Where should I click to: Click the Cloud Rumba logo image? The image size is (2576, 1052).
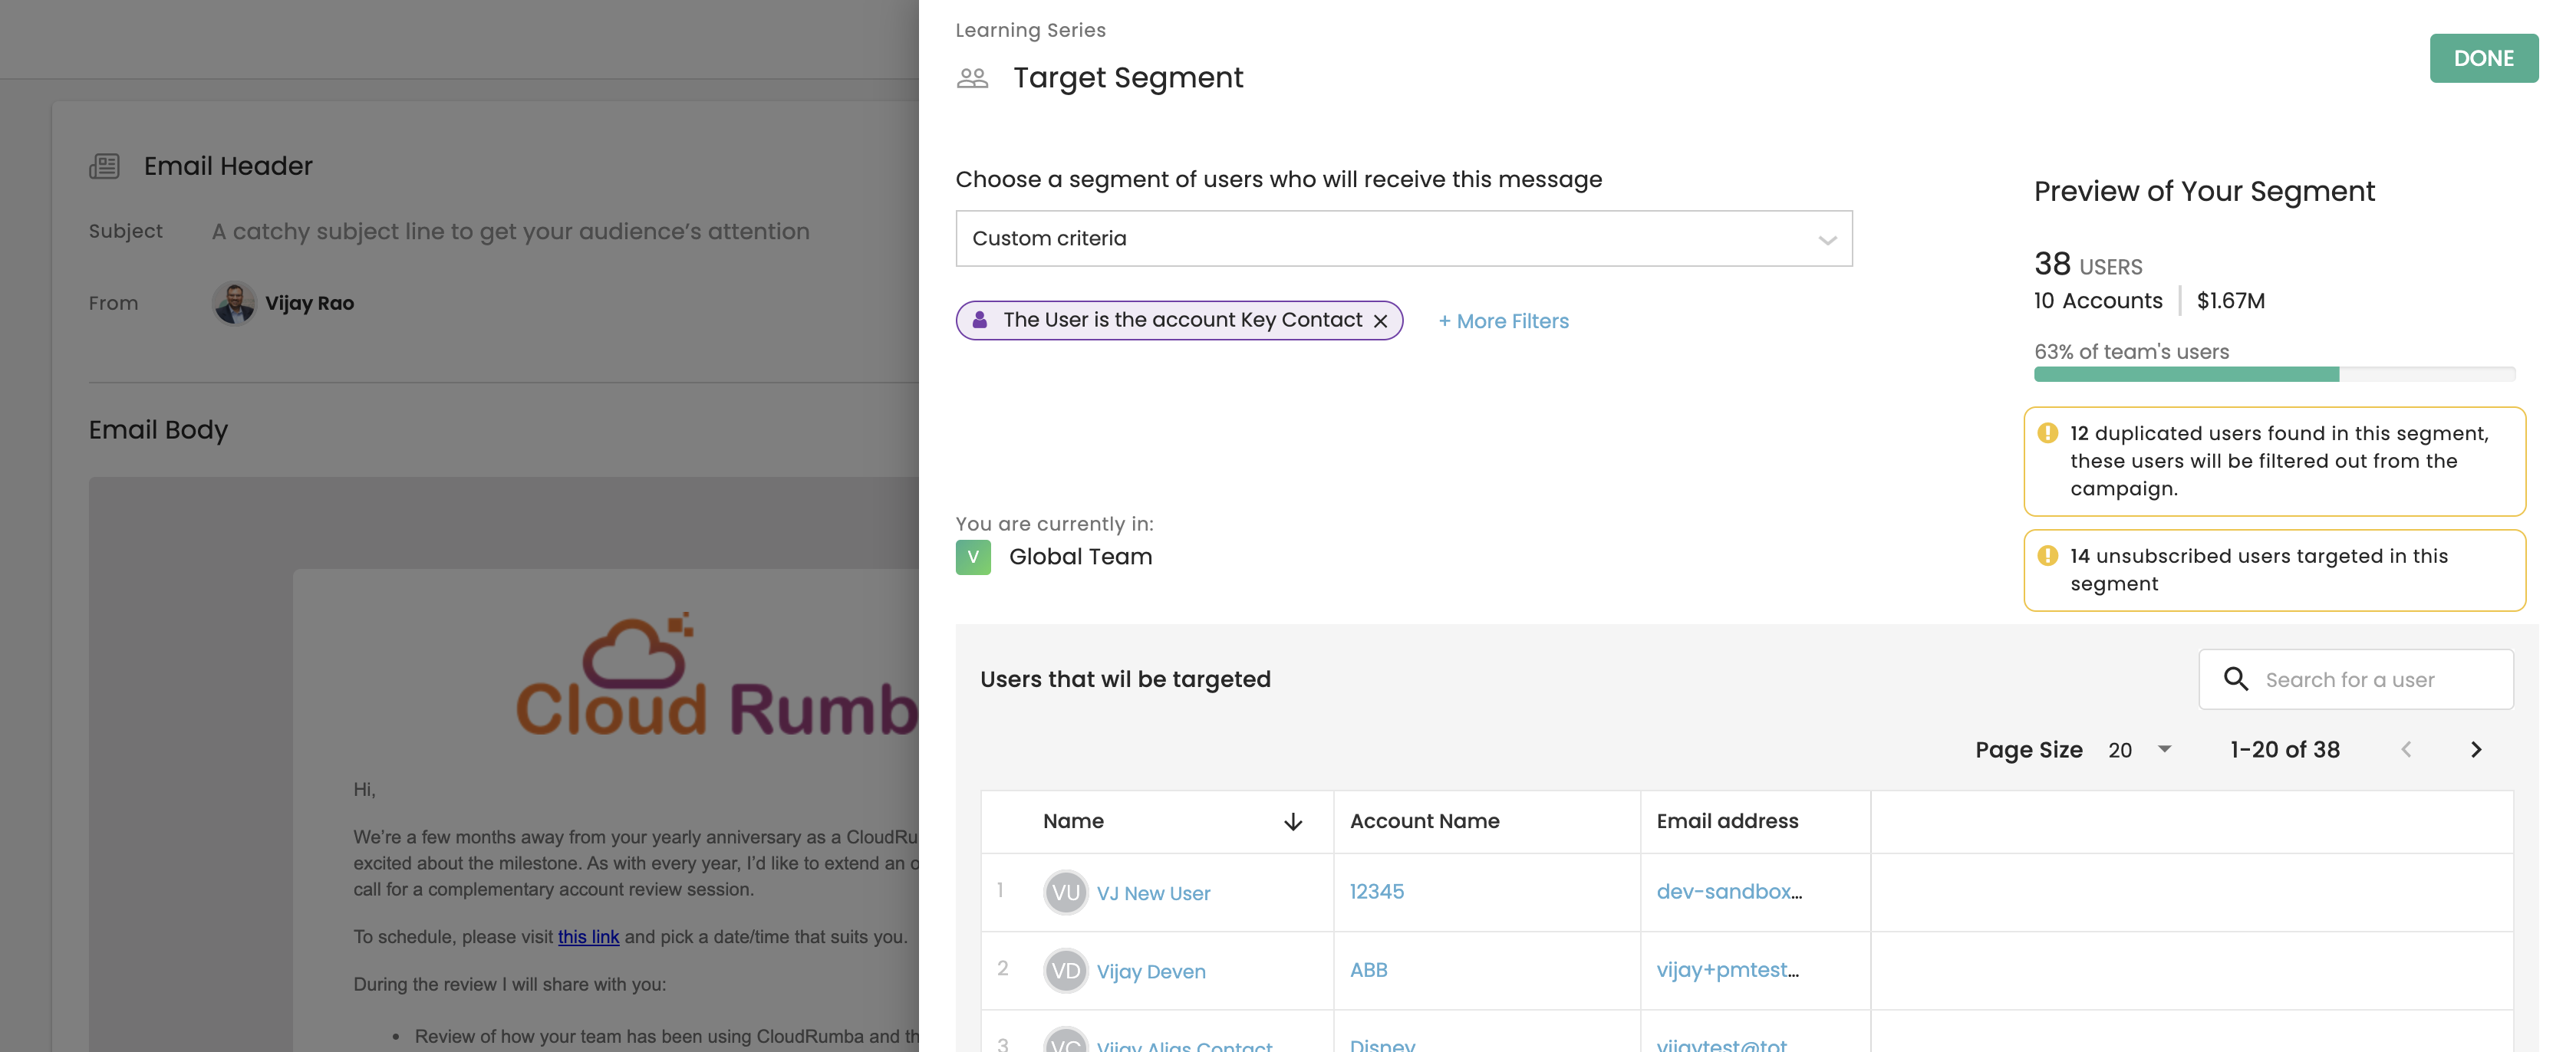click(x=716, y=675)
